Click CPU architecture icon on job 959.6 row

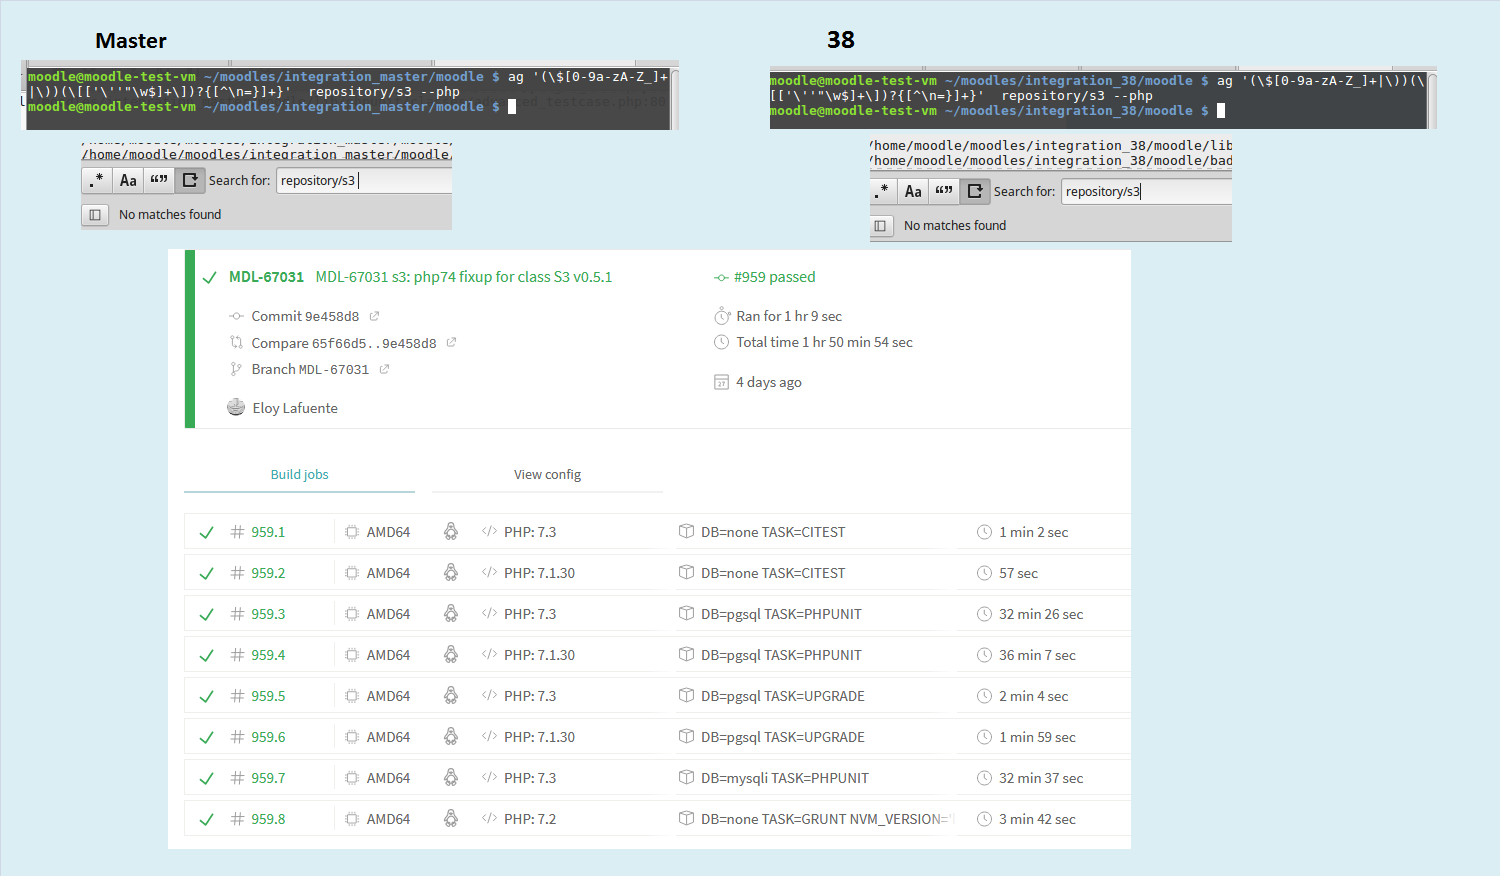click(x=352, y=737)
